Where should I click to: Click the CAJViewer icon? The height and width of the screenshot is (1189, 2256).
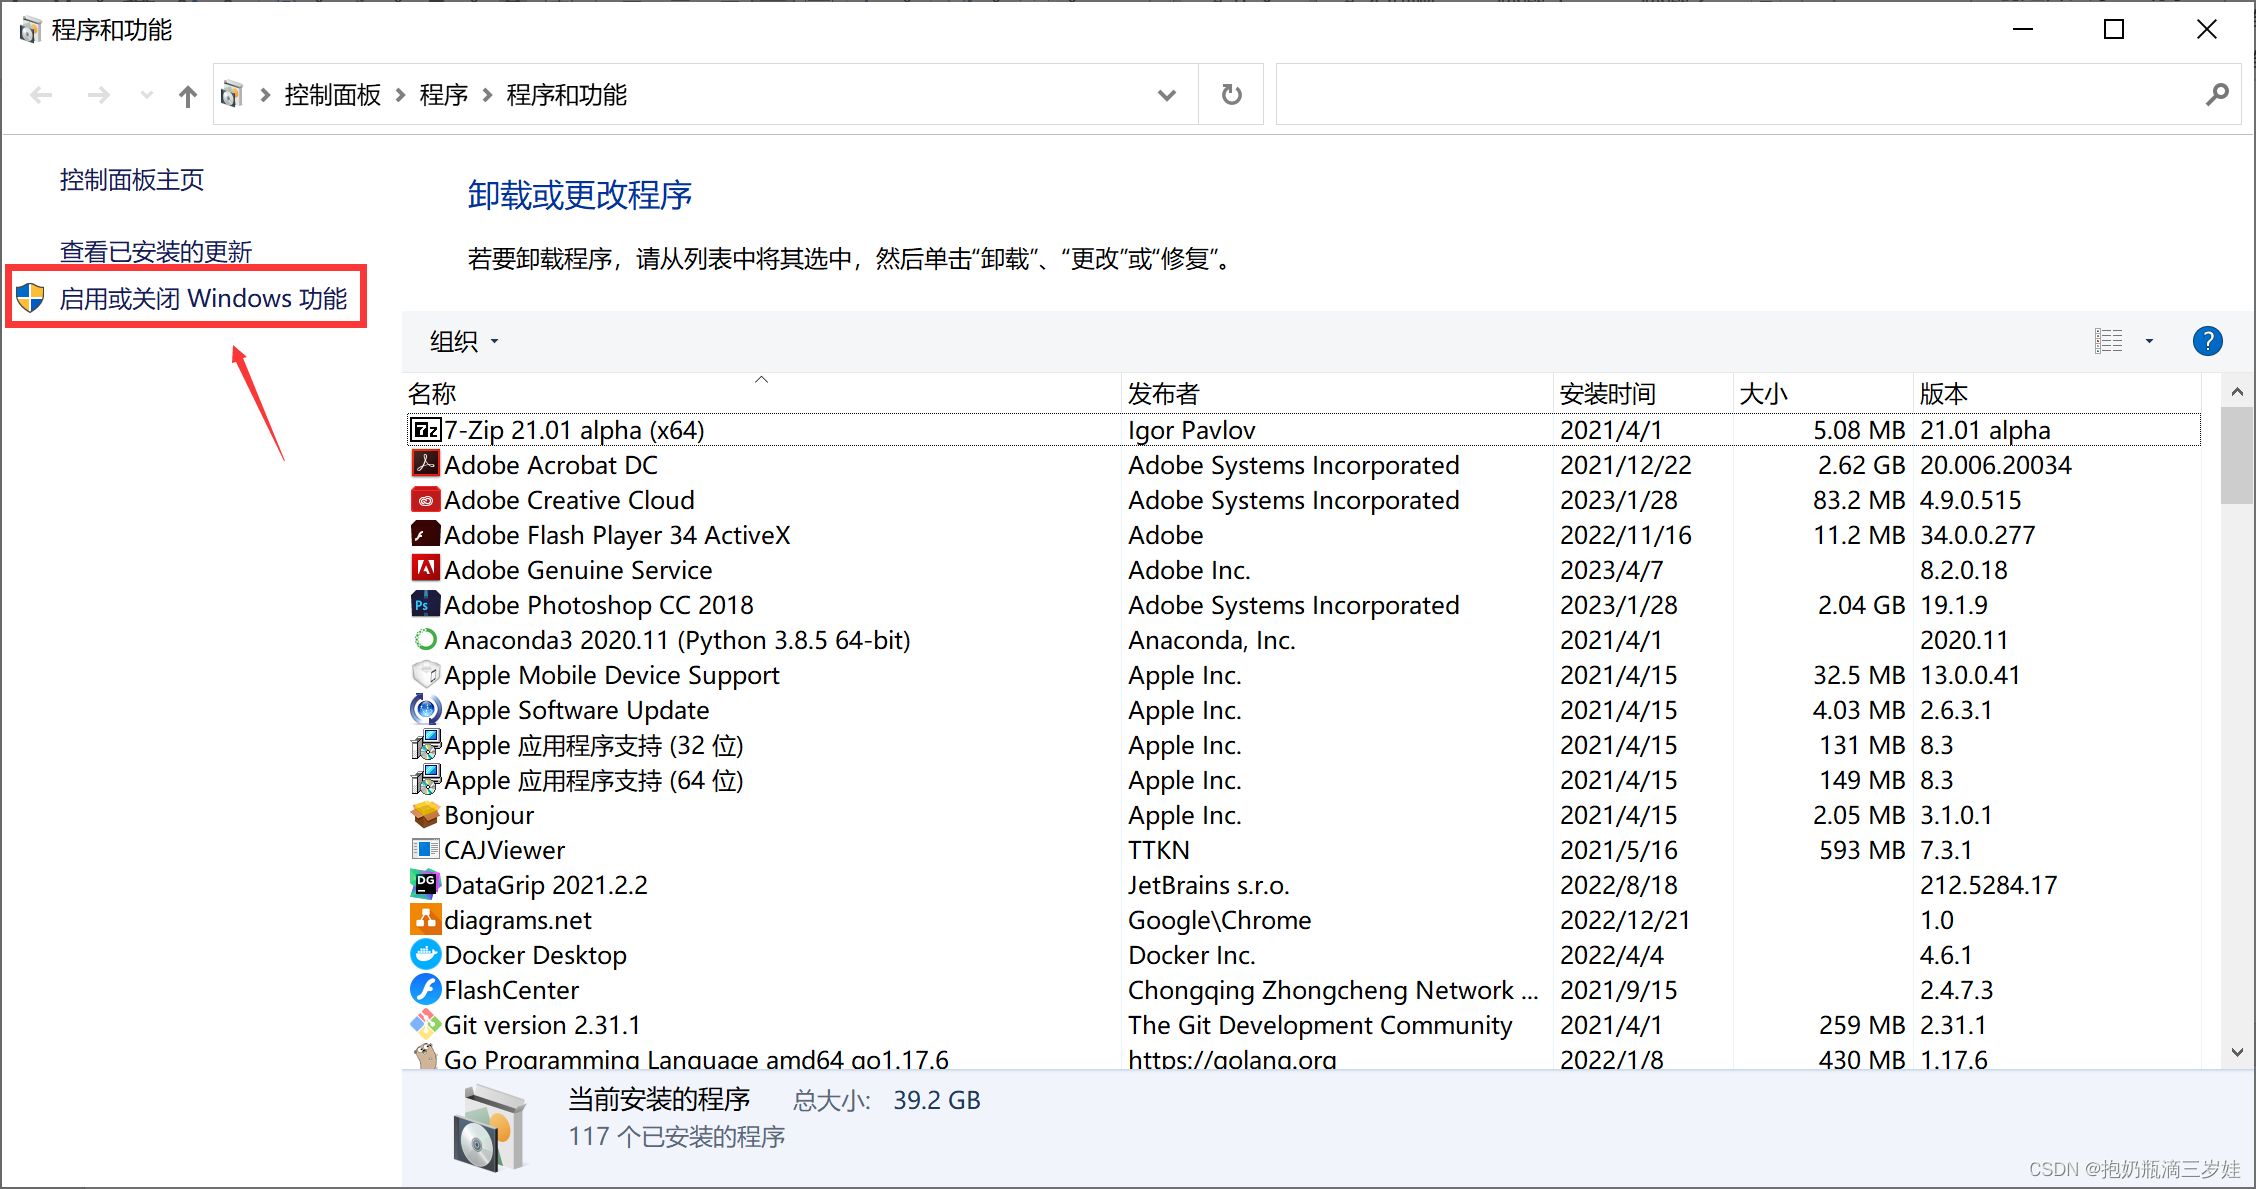[x=426, y=849]
